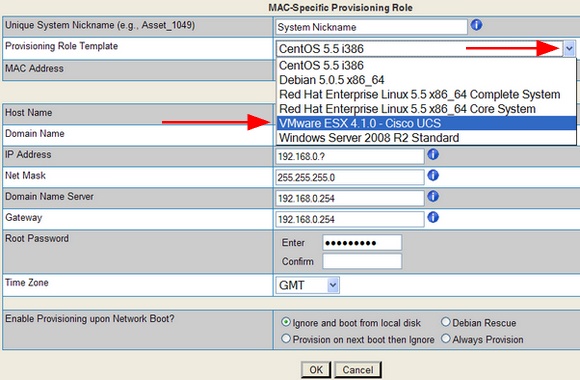Click the Root Password Enter field
580x380 pixels.
click(362, 243)
